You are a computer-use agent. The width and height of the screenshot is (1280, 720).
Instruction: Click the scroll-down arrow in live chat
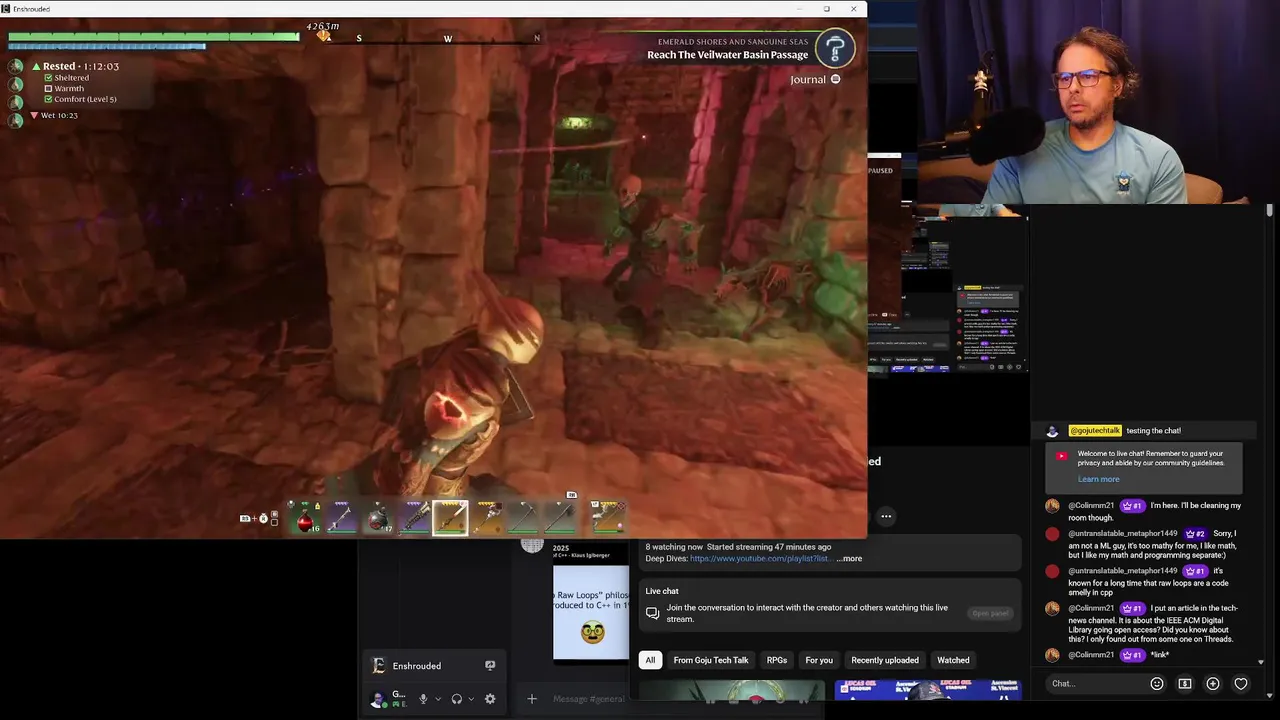coord(1260,662)
